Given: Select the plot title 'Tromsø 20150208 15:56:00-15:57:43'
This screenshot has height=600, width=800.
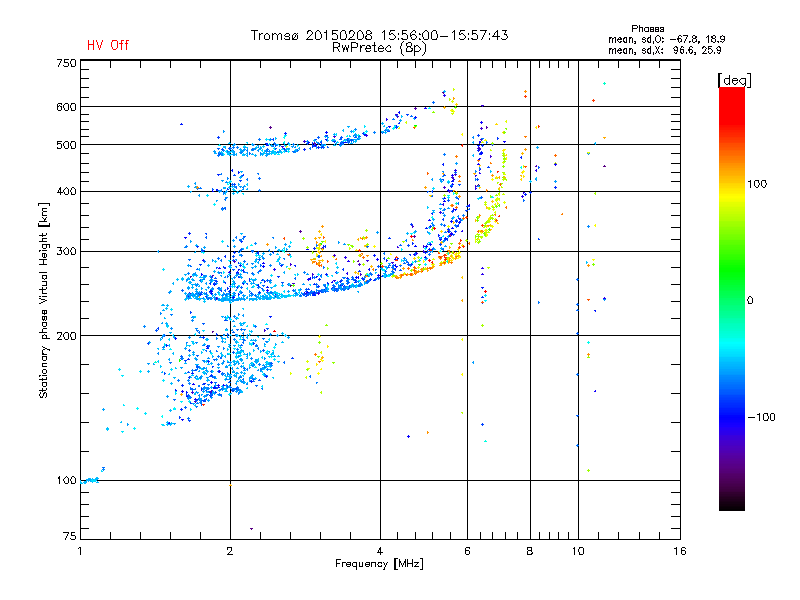Looking at the screenshot, I should coord(379,35).
